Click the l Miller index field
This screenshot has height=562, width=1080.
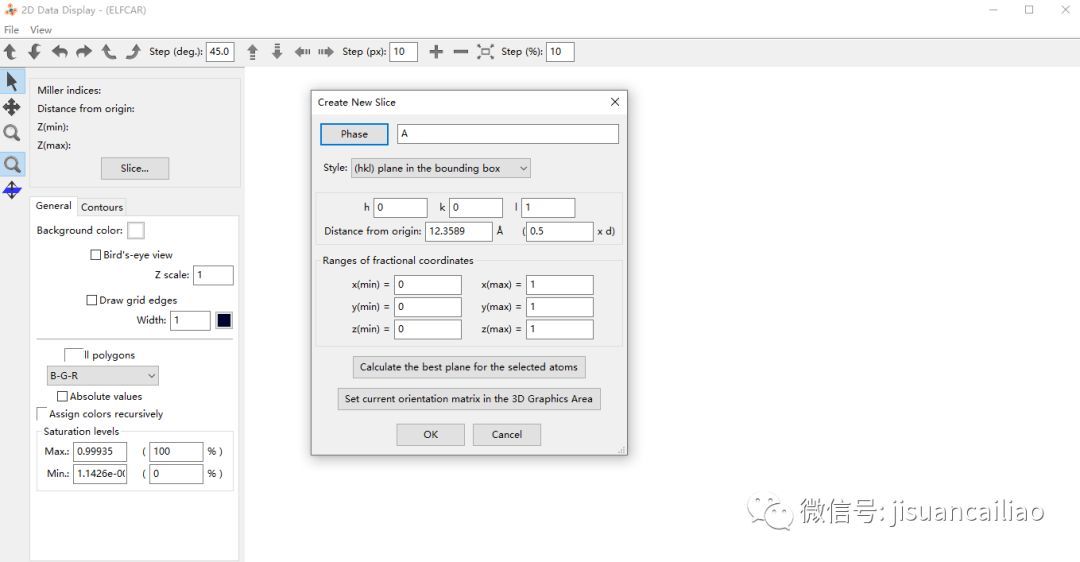(548, 207)
